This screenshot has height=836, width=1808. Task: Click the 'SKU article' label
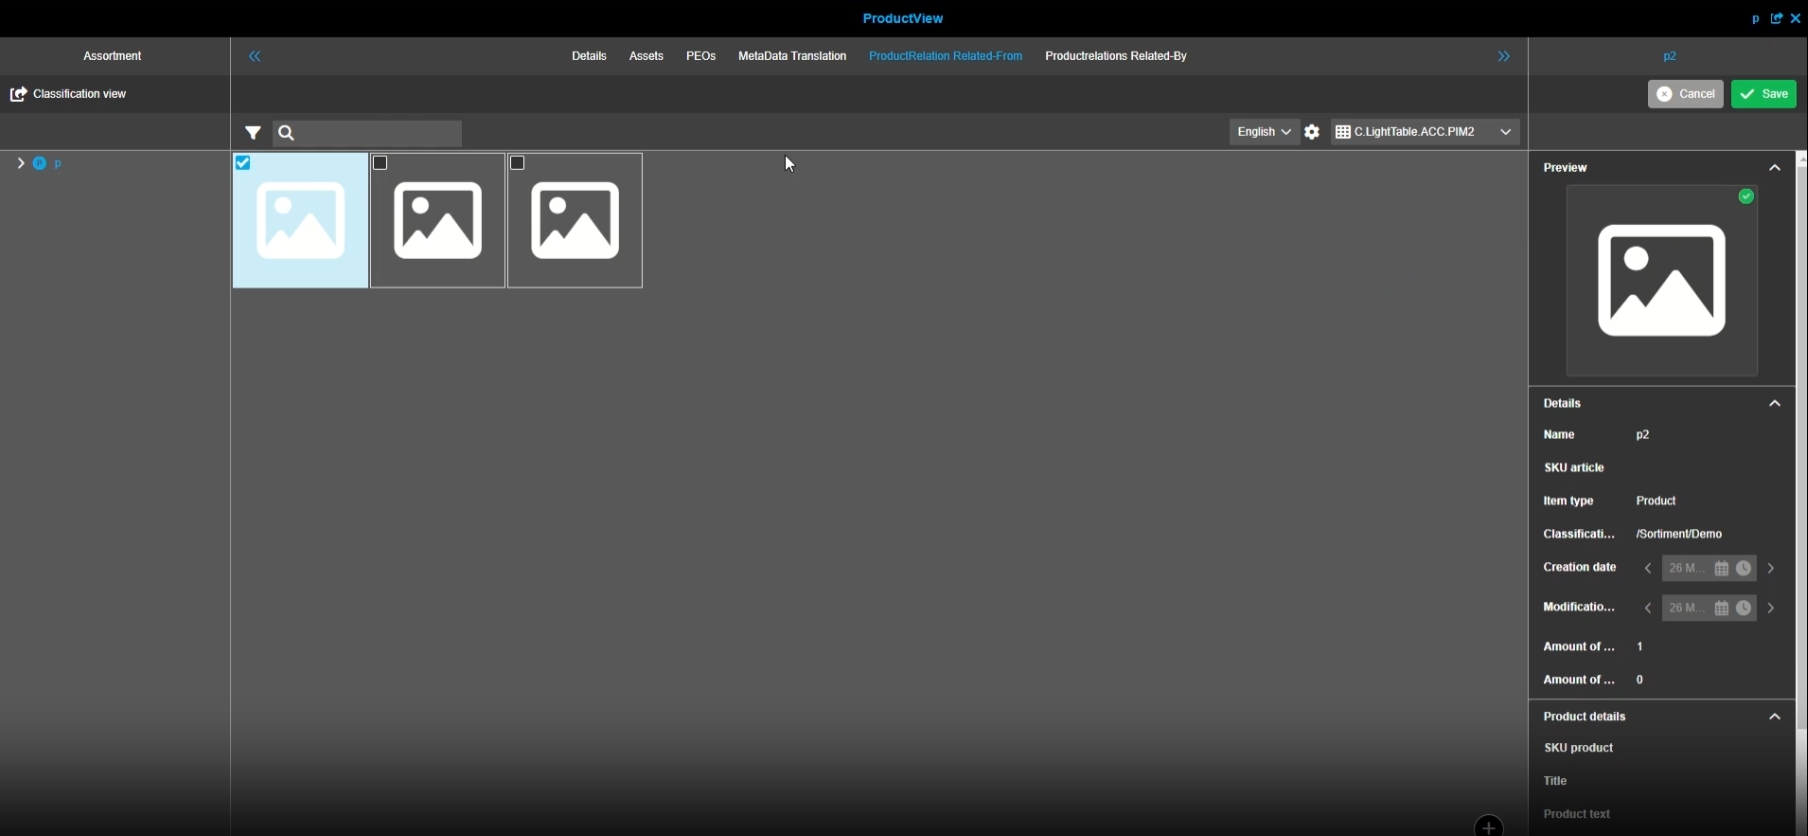(x=1574, y=468)
